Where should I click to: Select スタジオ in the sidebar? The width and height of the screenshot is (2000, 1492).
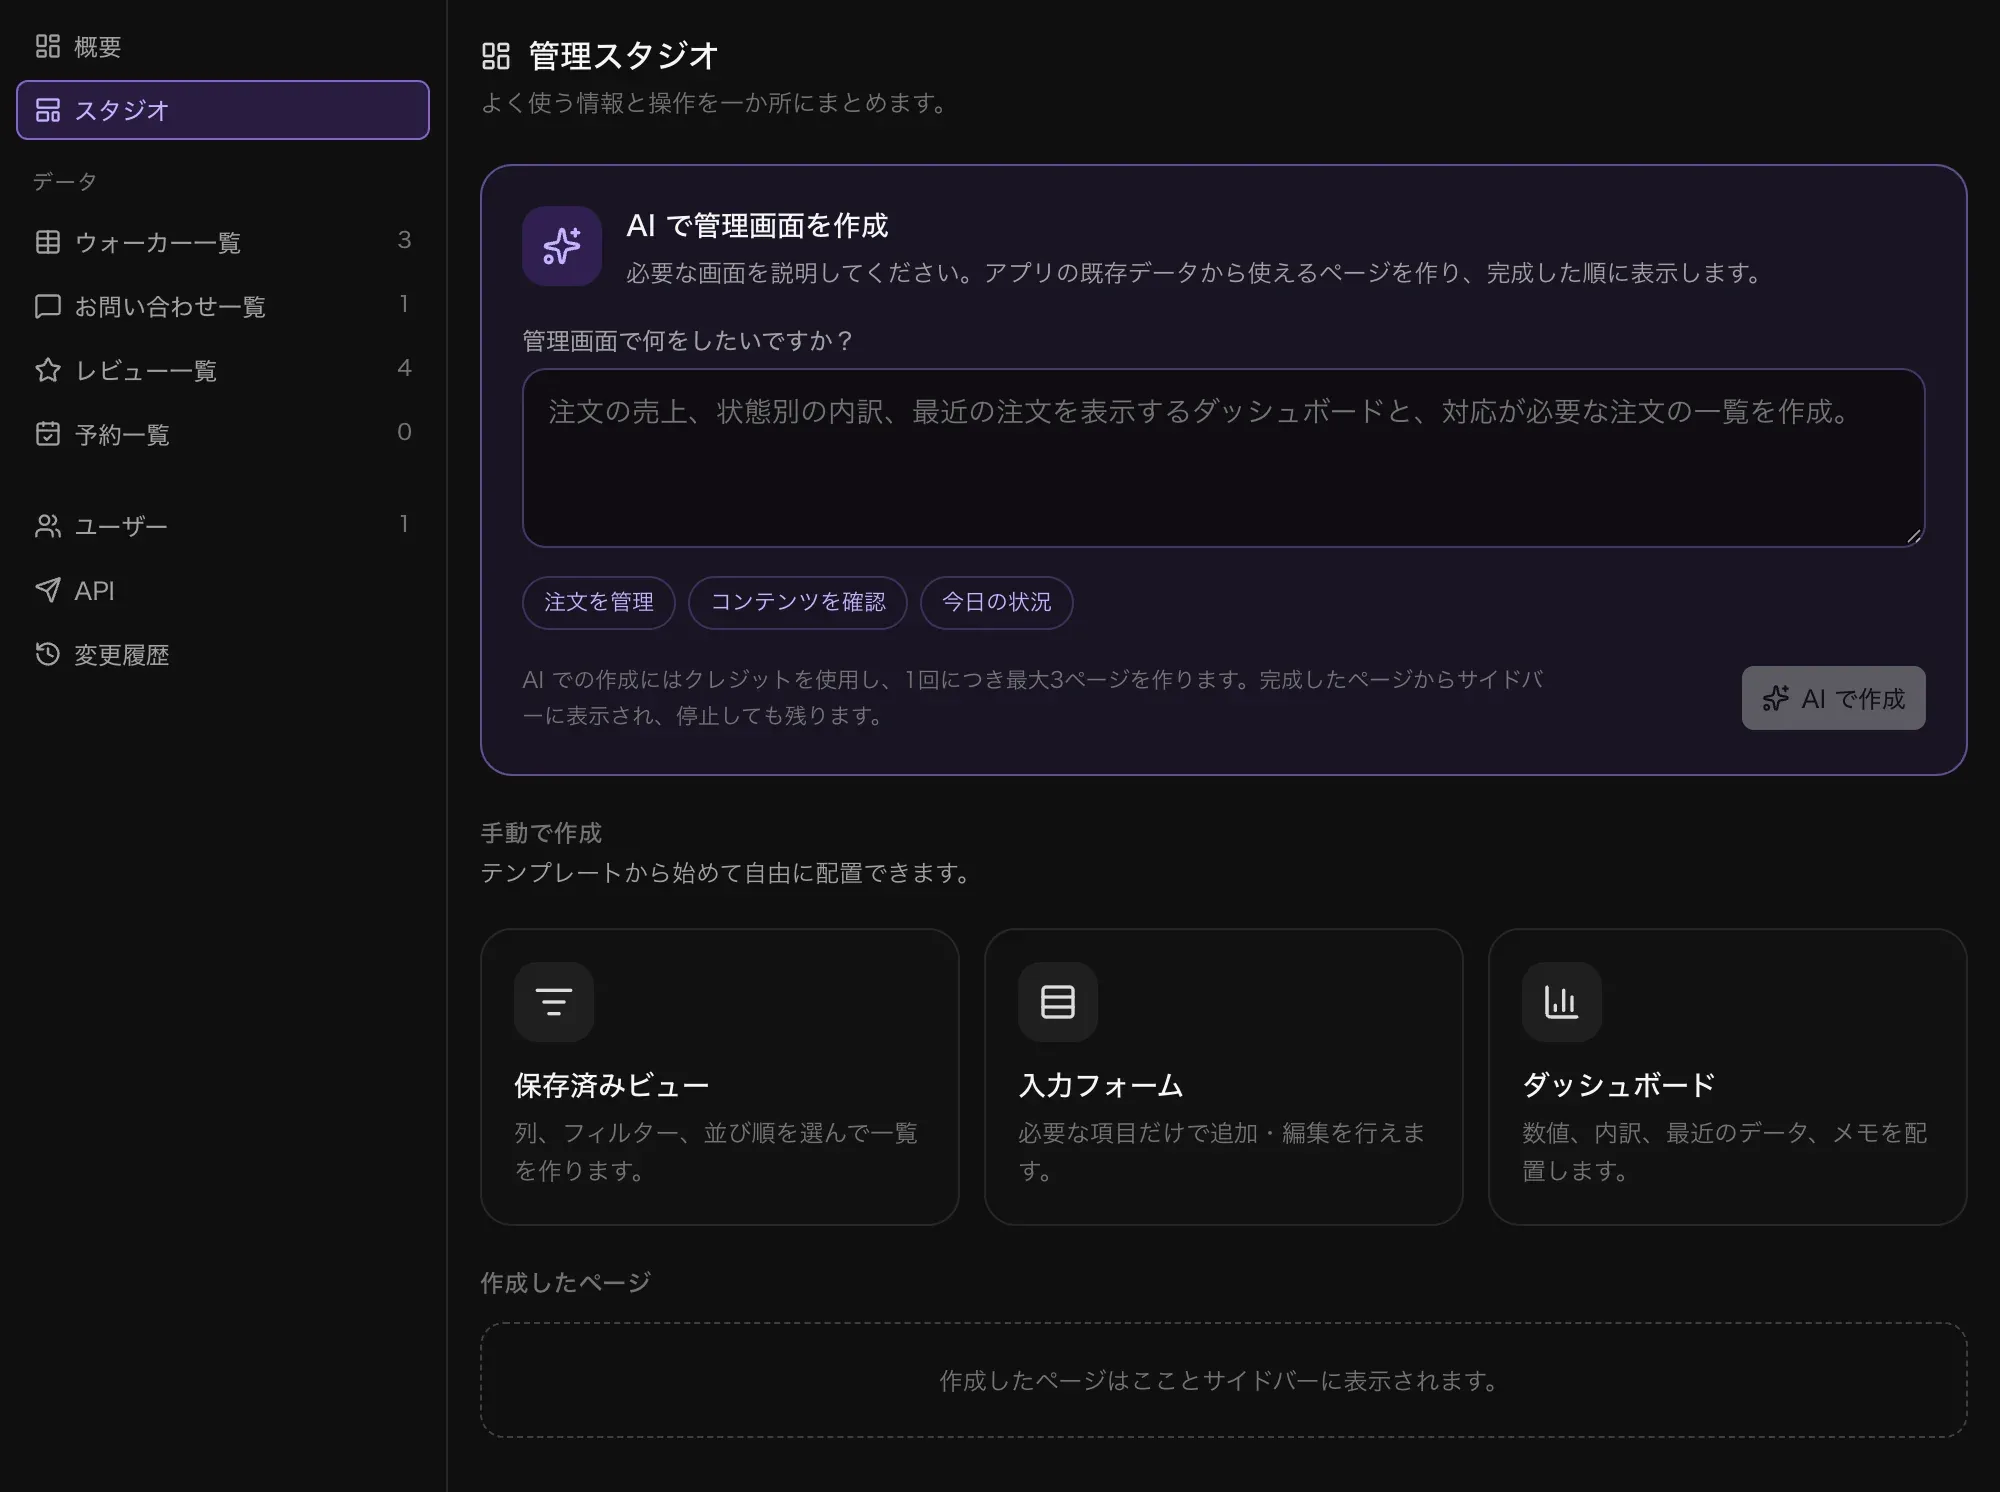tap(223, 110)
